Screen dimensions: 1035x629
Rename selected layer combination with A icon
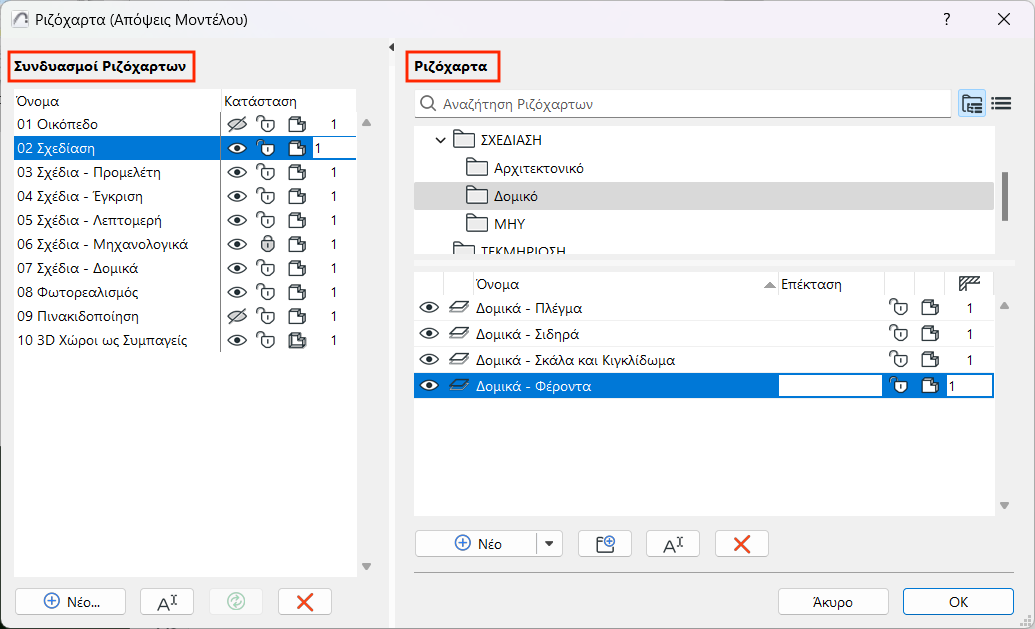click(x=167, y=601)
